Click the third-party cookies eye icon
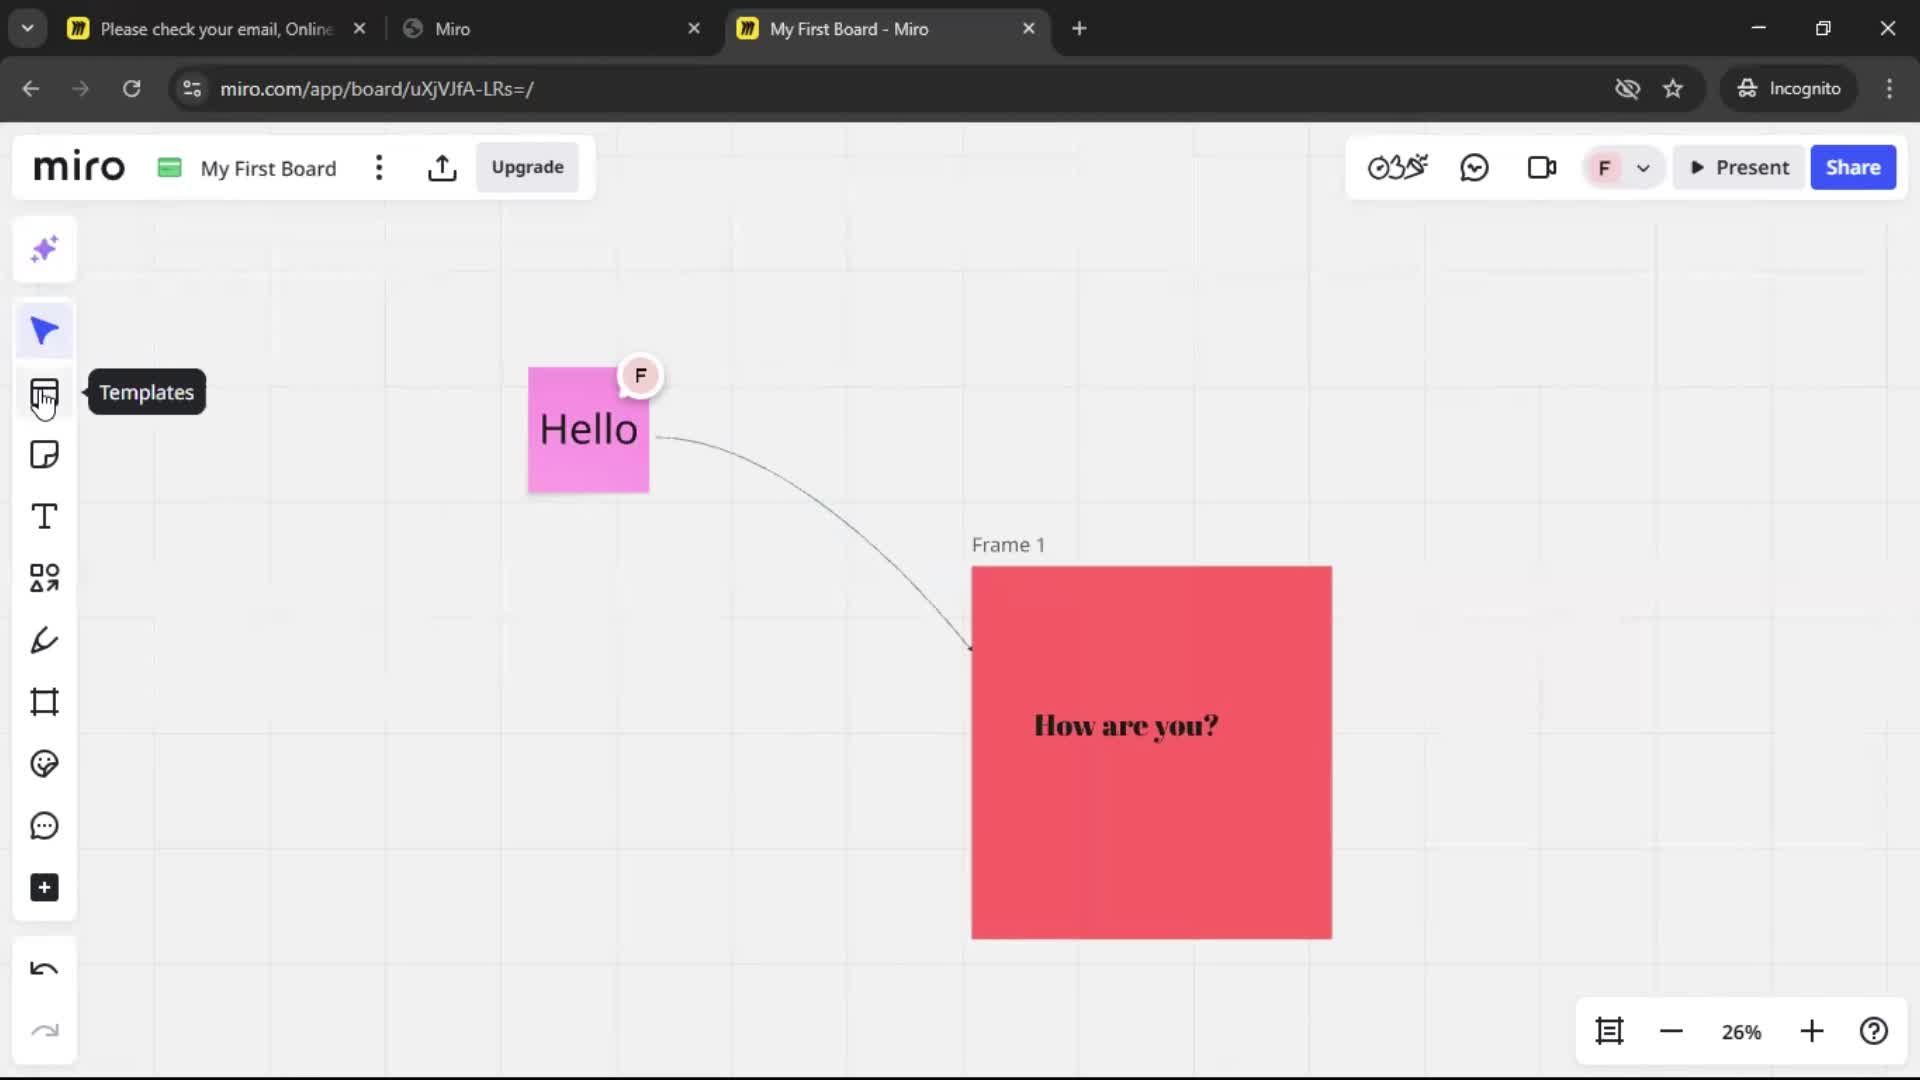 (x=1627, y=89)
